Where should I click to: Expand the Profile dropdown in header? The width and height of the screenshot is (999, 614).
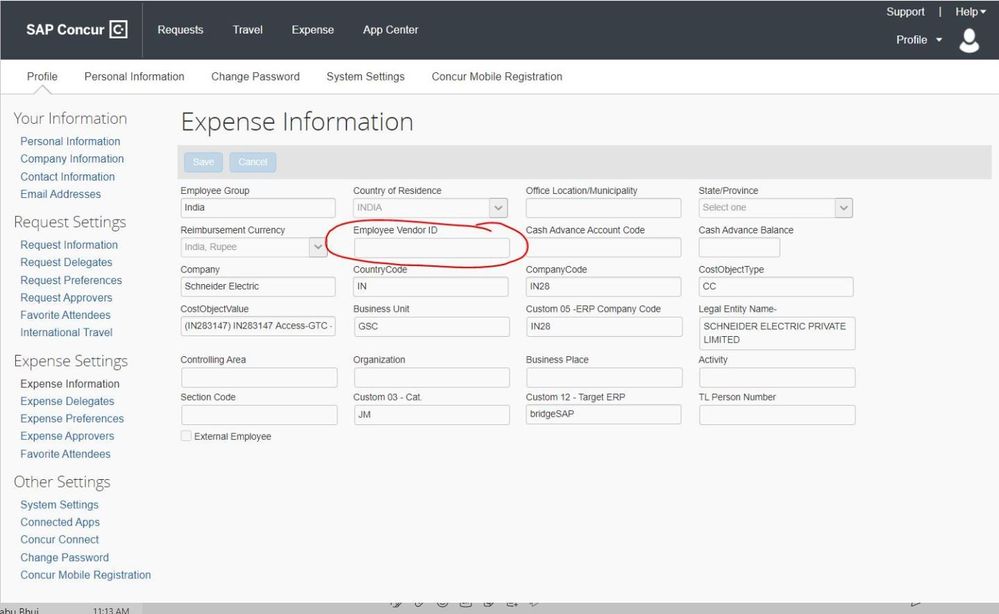pos(919,39)
